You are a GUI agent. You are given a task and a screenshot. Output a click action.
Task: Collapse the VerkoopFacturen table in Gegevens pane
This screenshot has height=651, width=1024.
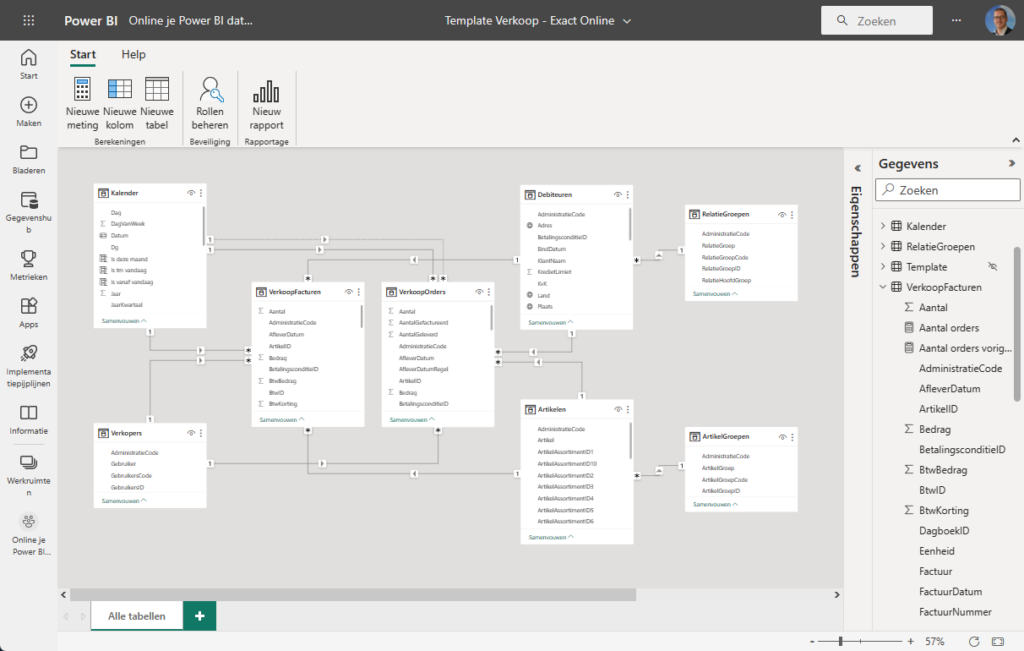click(882, 287)
